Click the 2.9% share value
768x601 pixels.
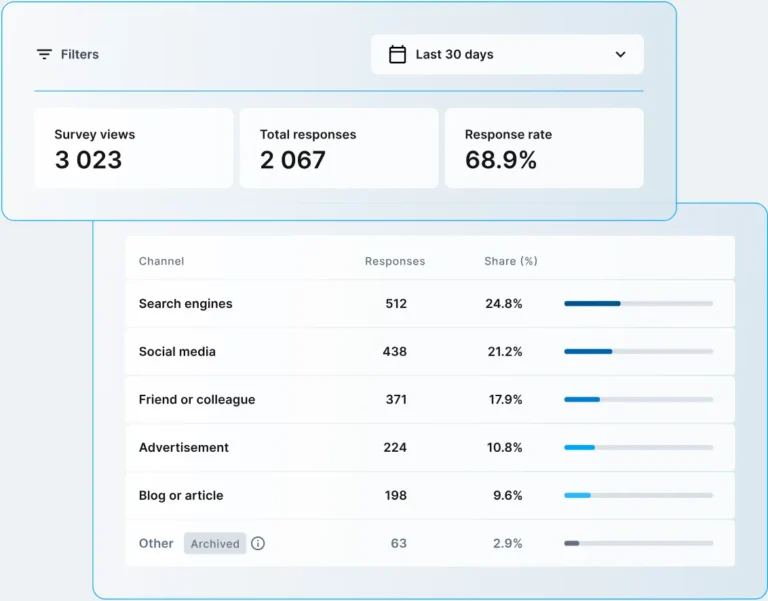(x=508, y=543)
